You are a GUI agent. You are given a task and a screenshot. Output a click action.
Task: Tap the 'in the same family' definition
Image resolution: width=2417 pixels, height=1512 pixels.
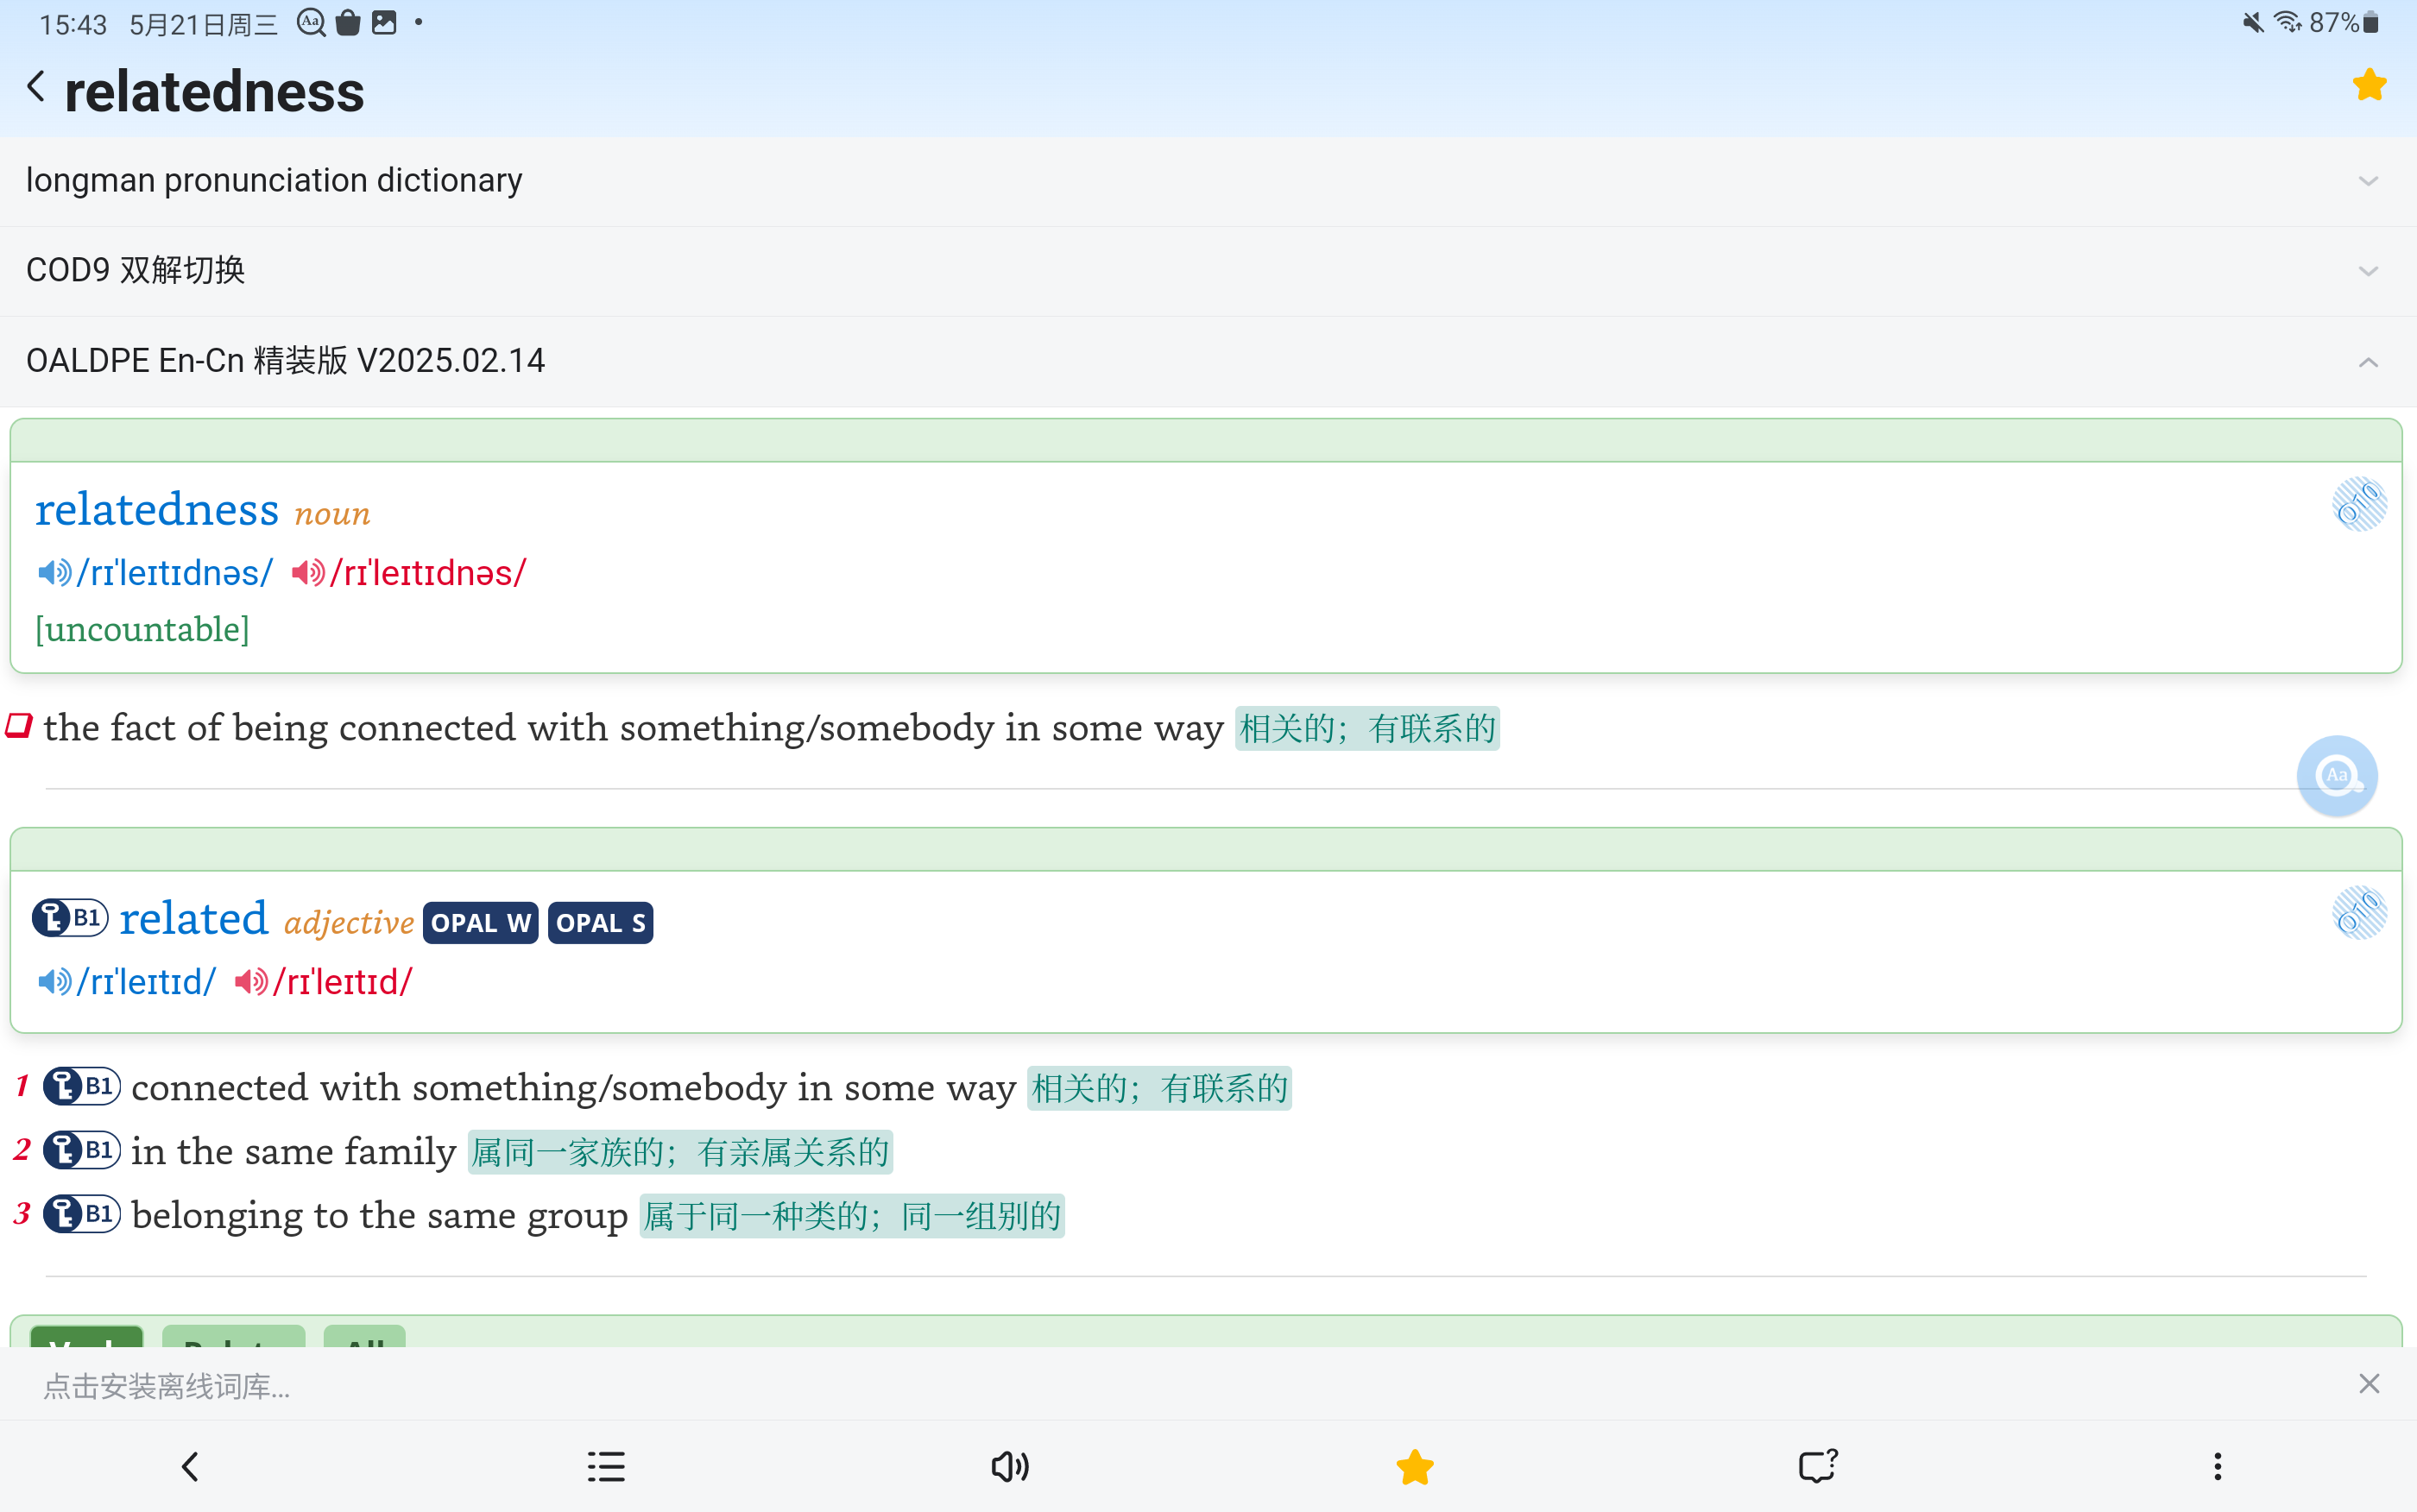click(293, 1152)
